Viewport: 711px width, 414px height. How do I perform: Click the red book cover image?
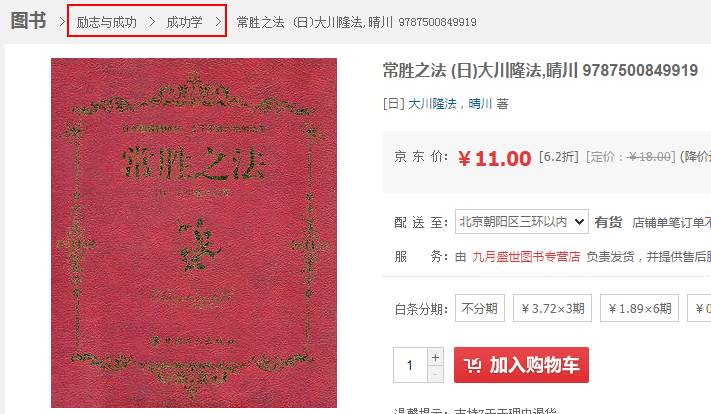coord(194,233)
